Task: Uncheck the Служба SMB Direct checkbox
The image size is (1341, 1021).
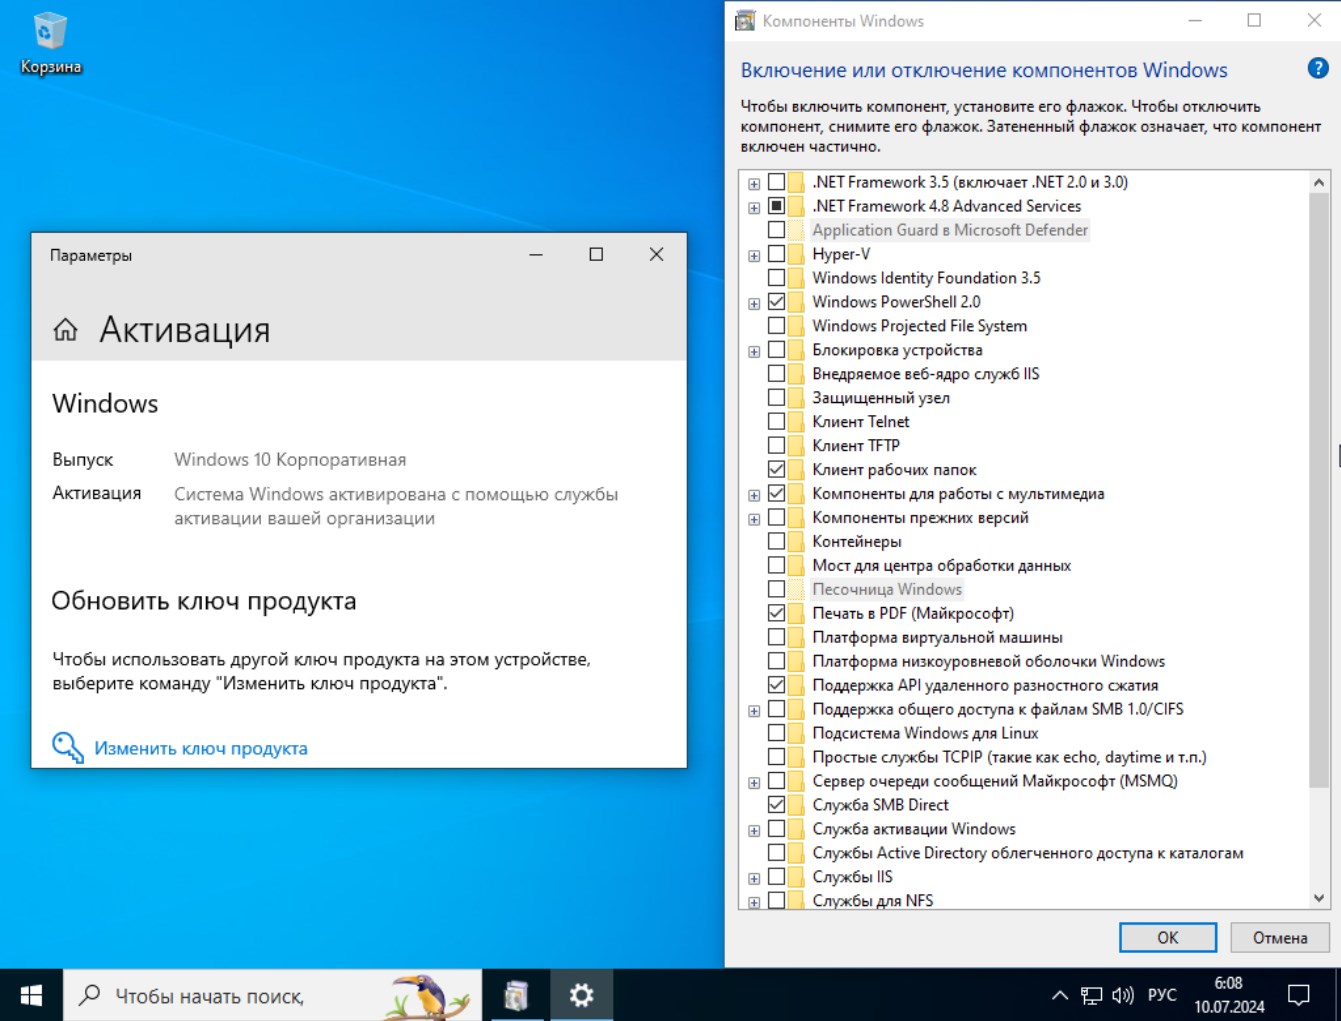Action: 776,805
